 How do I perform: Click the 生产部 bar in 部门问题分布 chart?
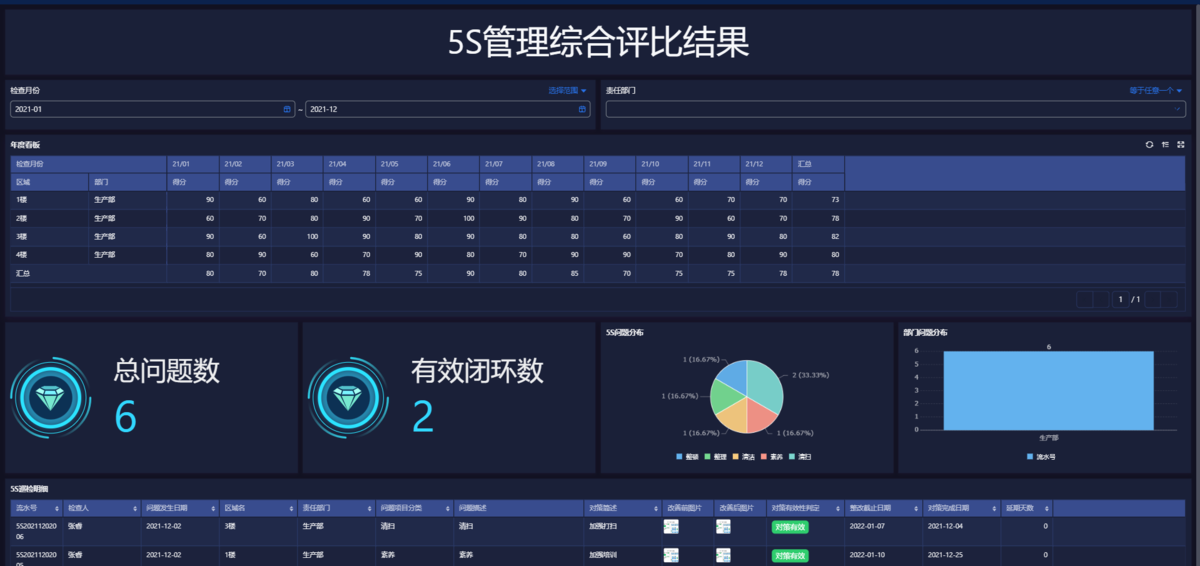click(1048, 390)
